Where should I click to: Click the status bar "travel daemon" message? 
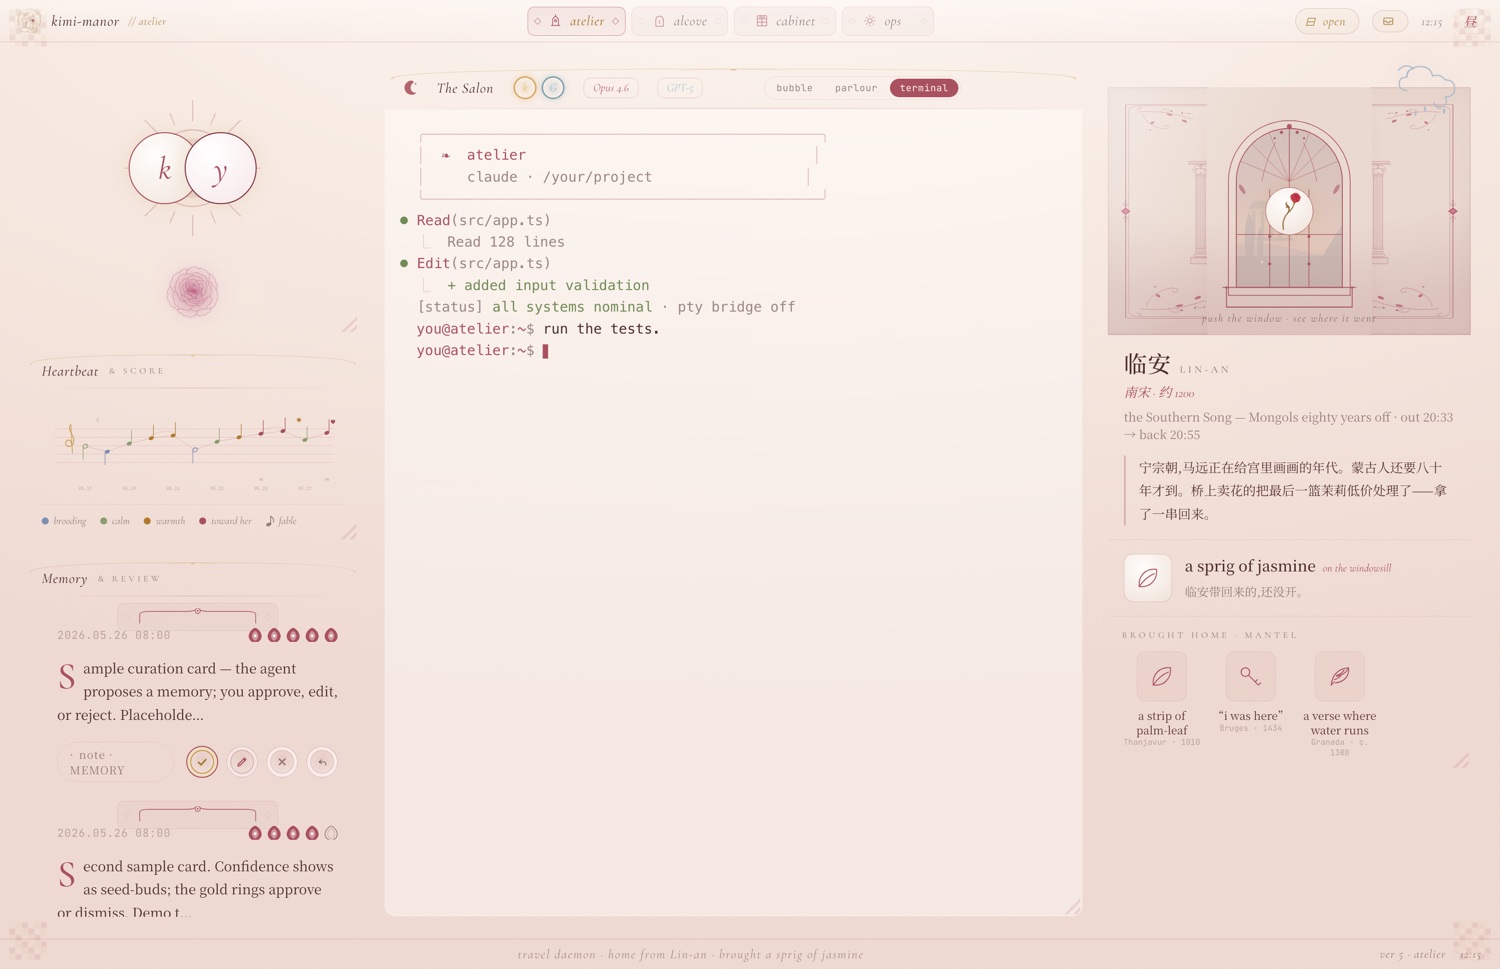(690, 954)
